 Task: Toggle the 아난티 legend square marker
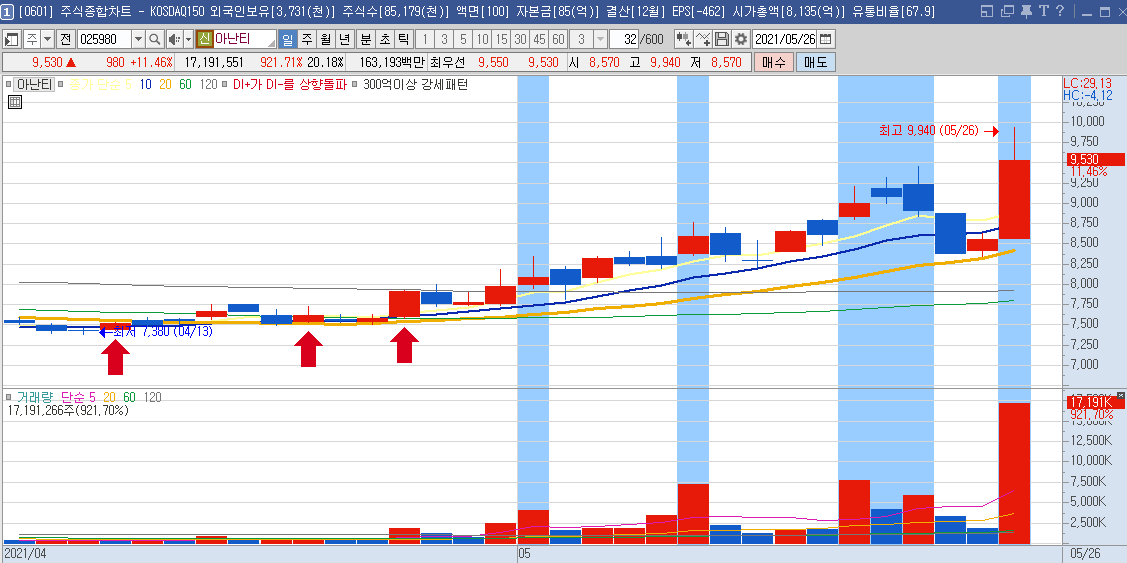(x=9, y=84)
